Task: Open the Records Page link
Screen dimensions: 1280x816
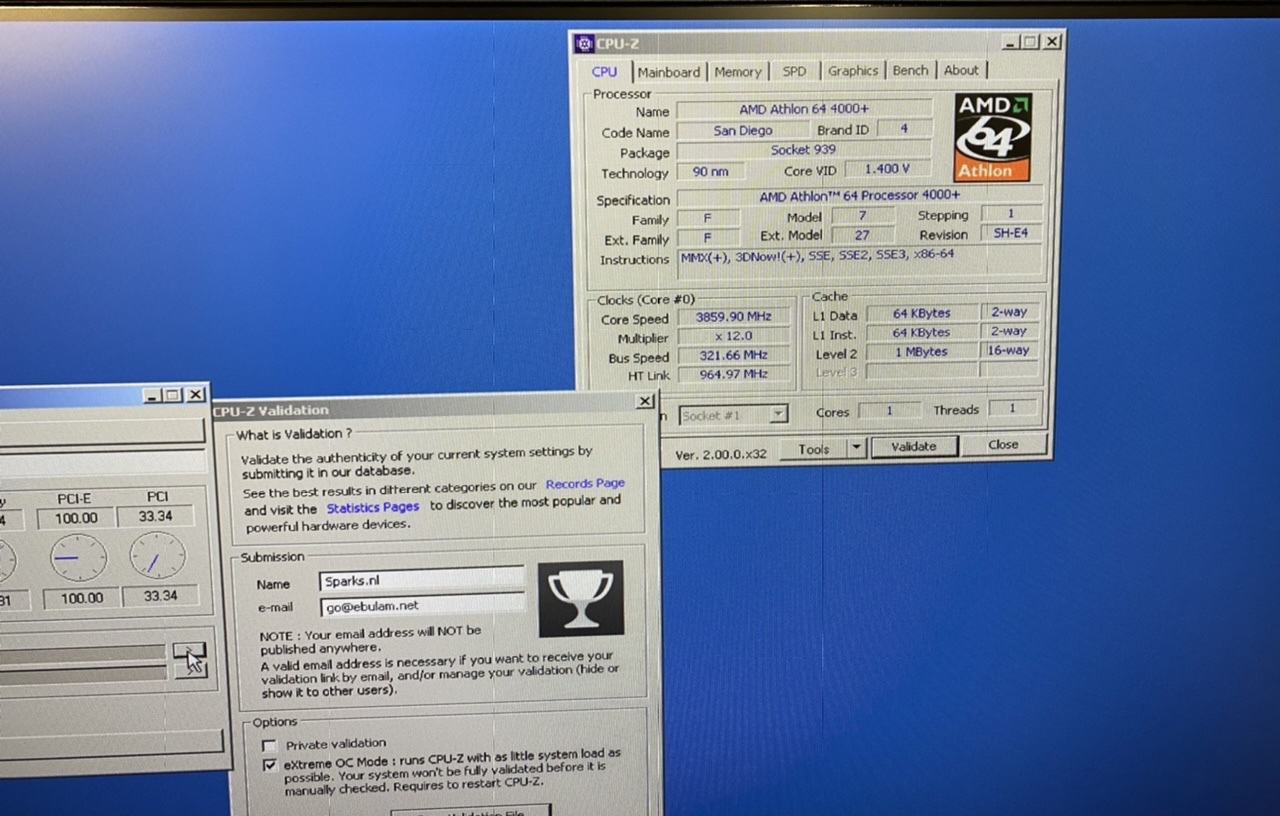Action: [585, 484]
